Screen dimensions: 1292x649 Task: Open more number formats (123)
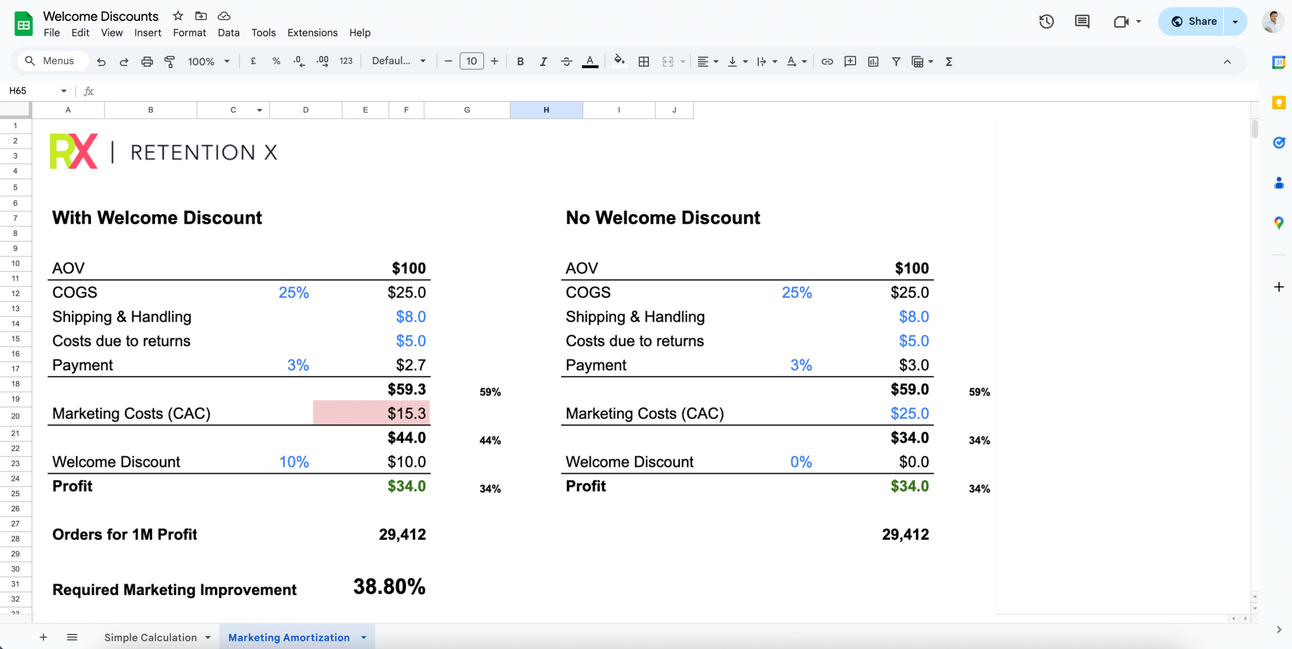(x=346, y=61)
